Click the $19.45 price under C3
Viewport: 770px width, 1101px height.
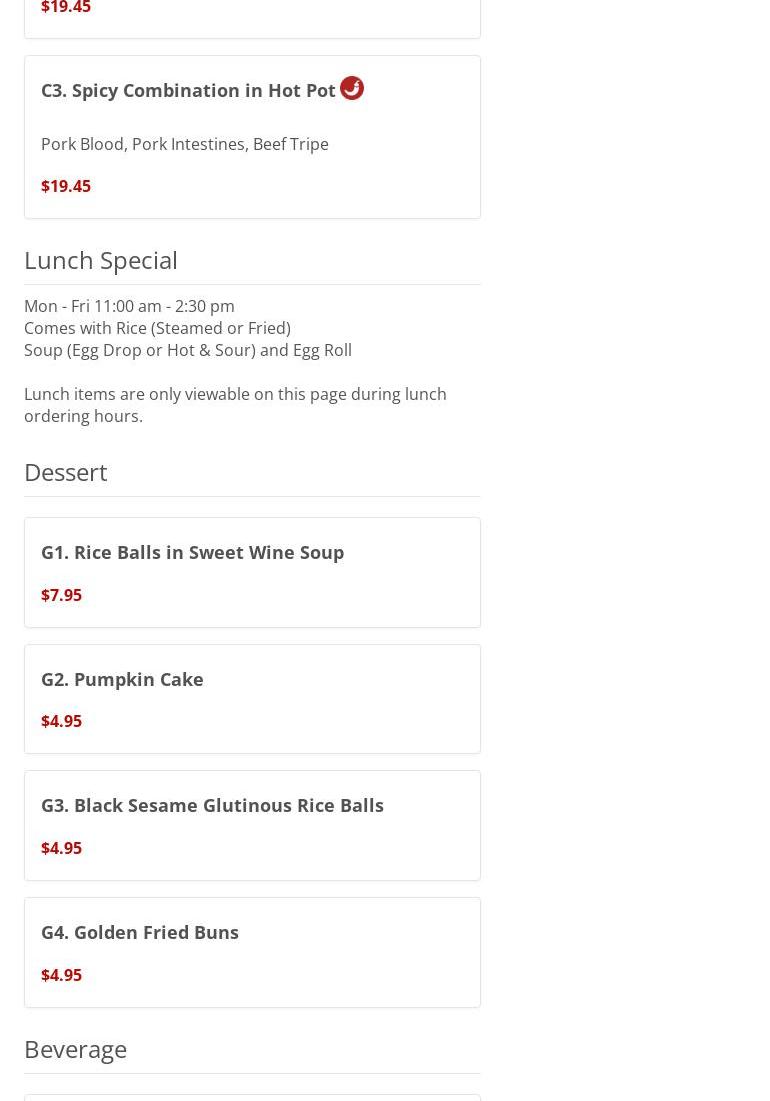point(66,186)
